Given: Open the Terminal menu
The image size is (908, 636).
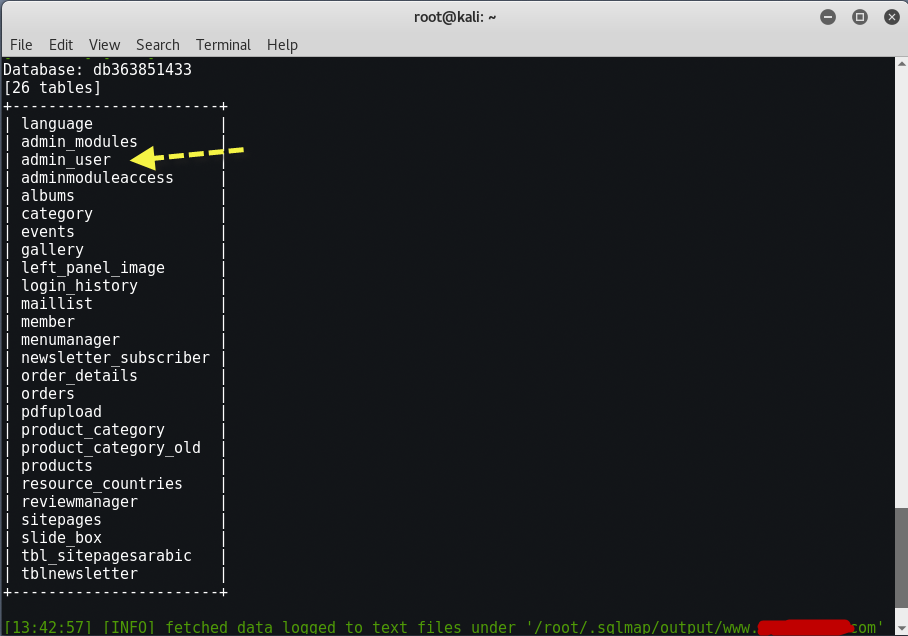Looking at the screenshot, I should click(223, 45).
